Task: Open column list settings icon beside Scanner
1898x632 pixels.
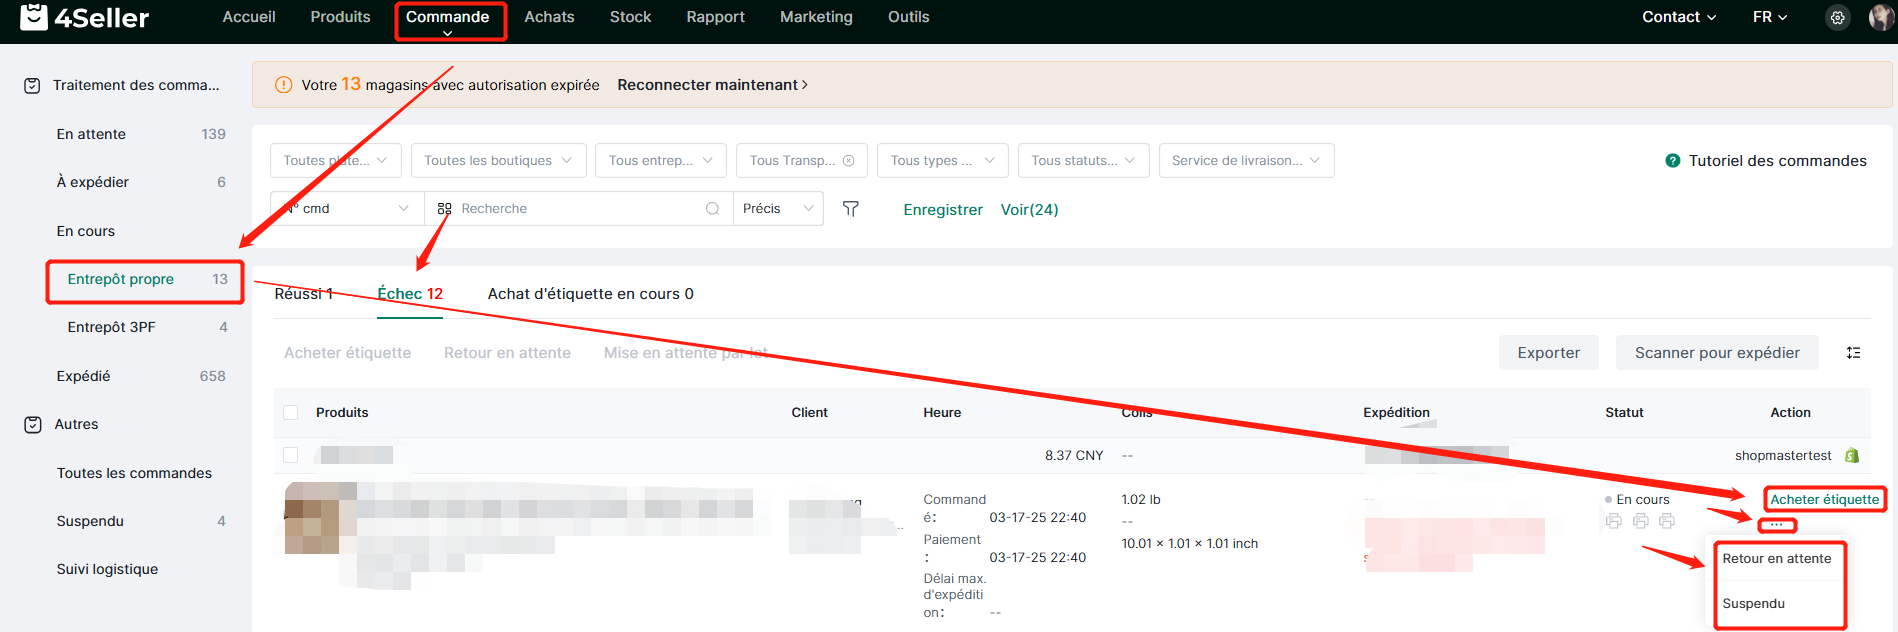Action: [1853, 353]
